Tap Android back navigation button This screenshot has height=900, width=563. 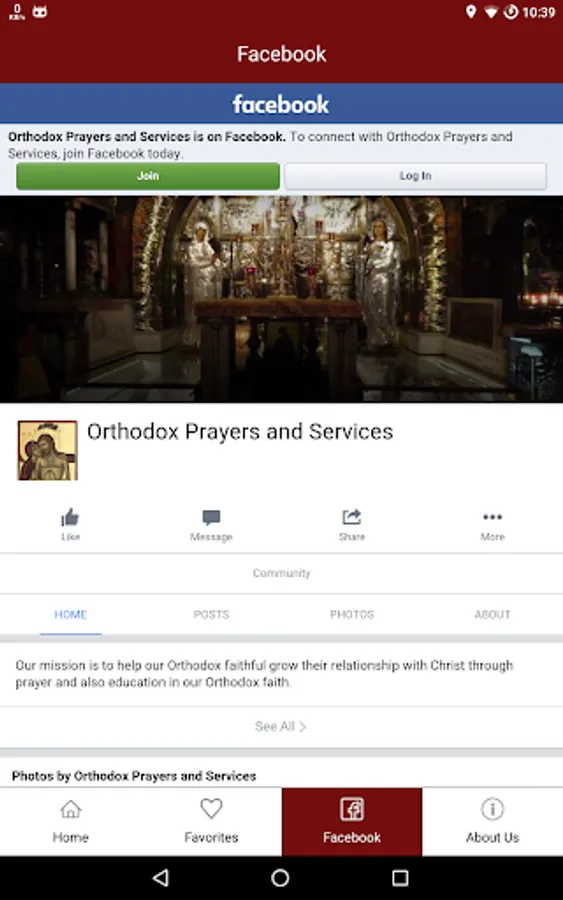[161, 877]
